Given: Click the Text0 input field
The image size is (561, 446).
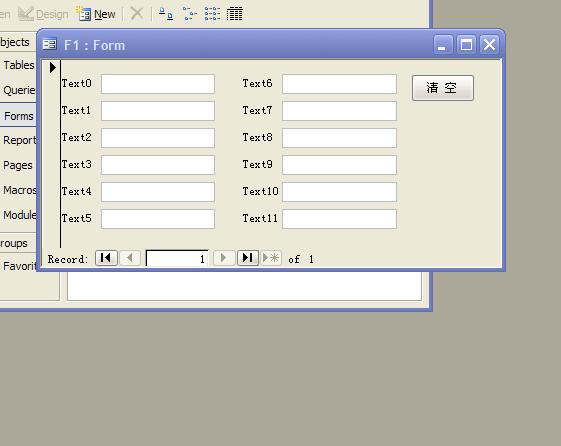Looking at the screenshot, I should click(x=158, y=84).
